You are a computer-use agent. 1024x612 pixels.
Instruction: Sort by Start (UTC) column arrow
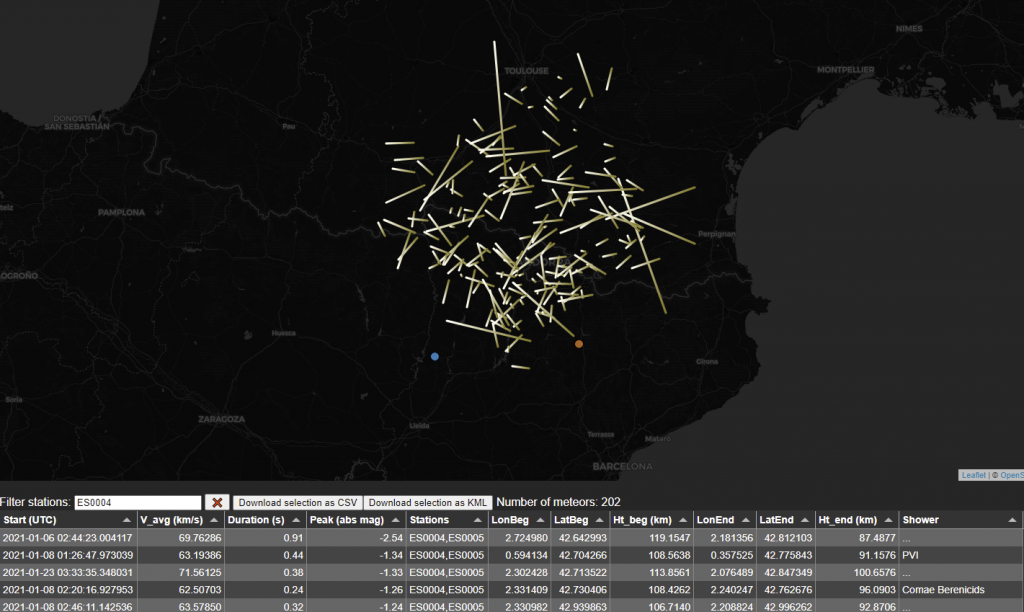[x=126, y=521]
